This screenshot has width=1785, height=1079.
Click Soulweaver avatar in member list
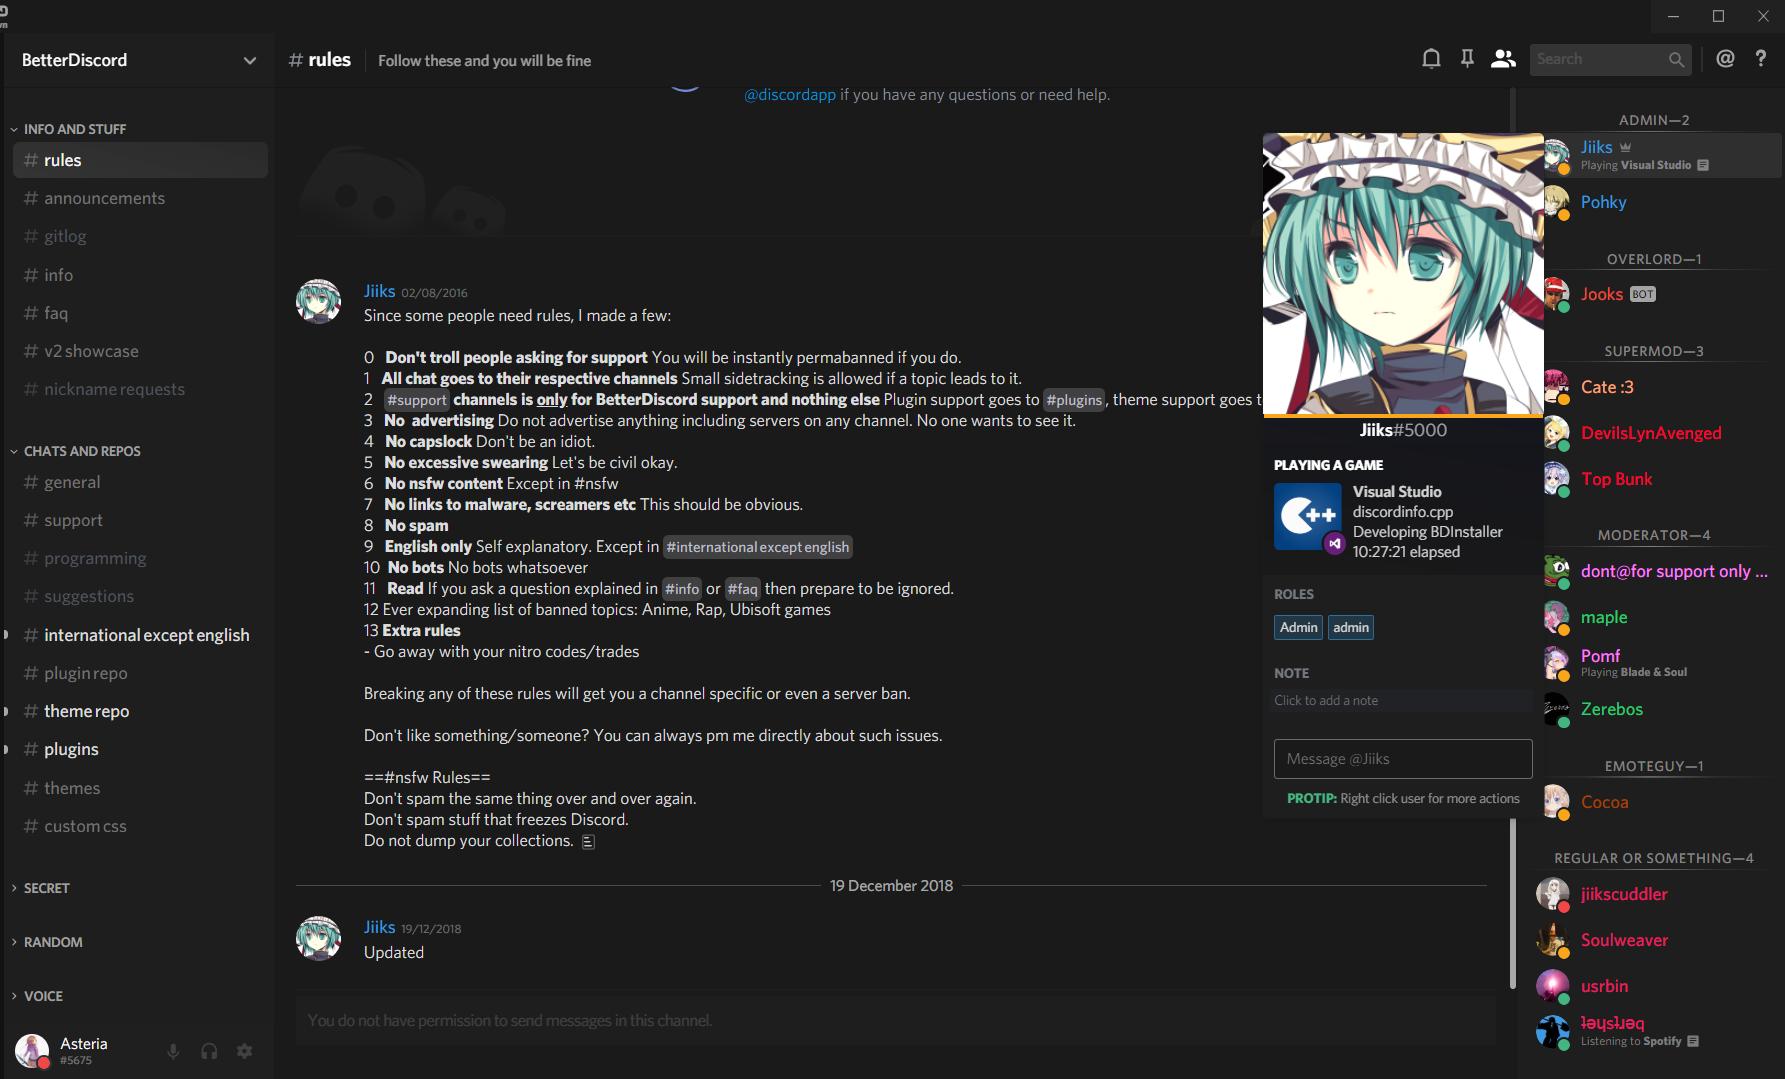click(1553, 940)
